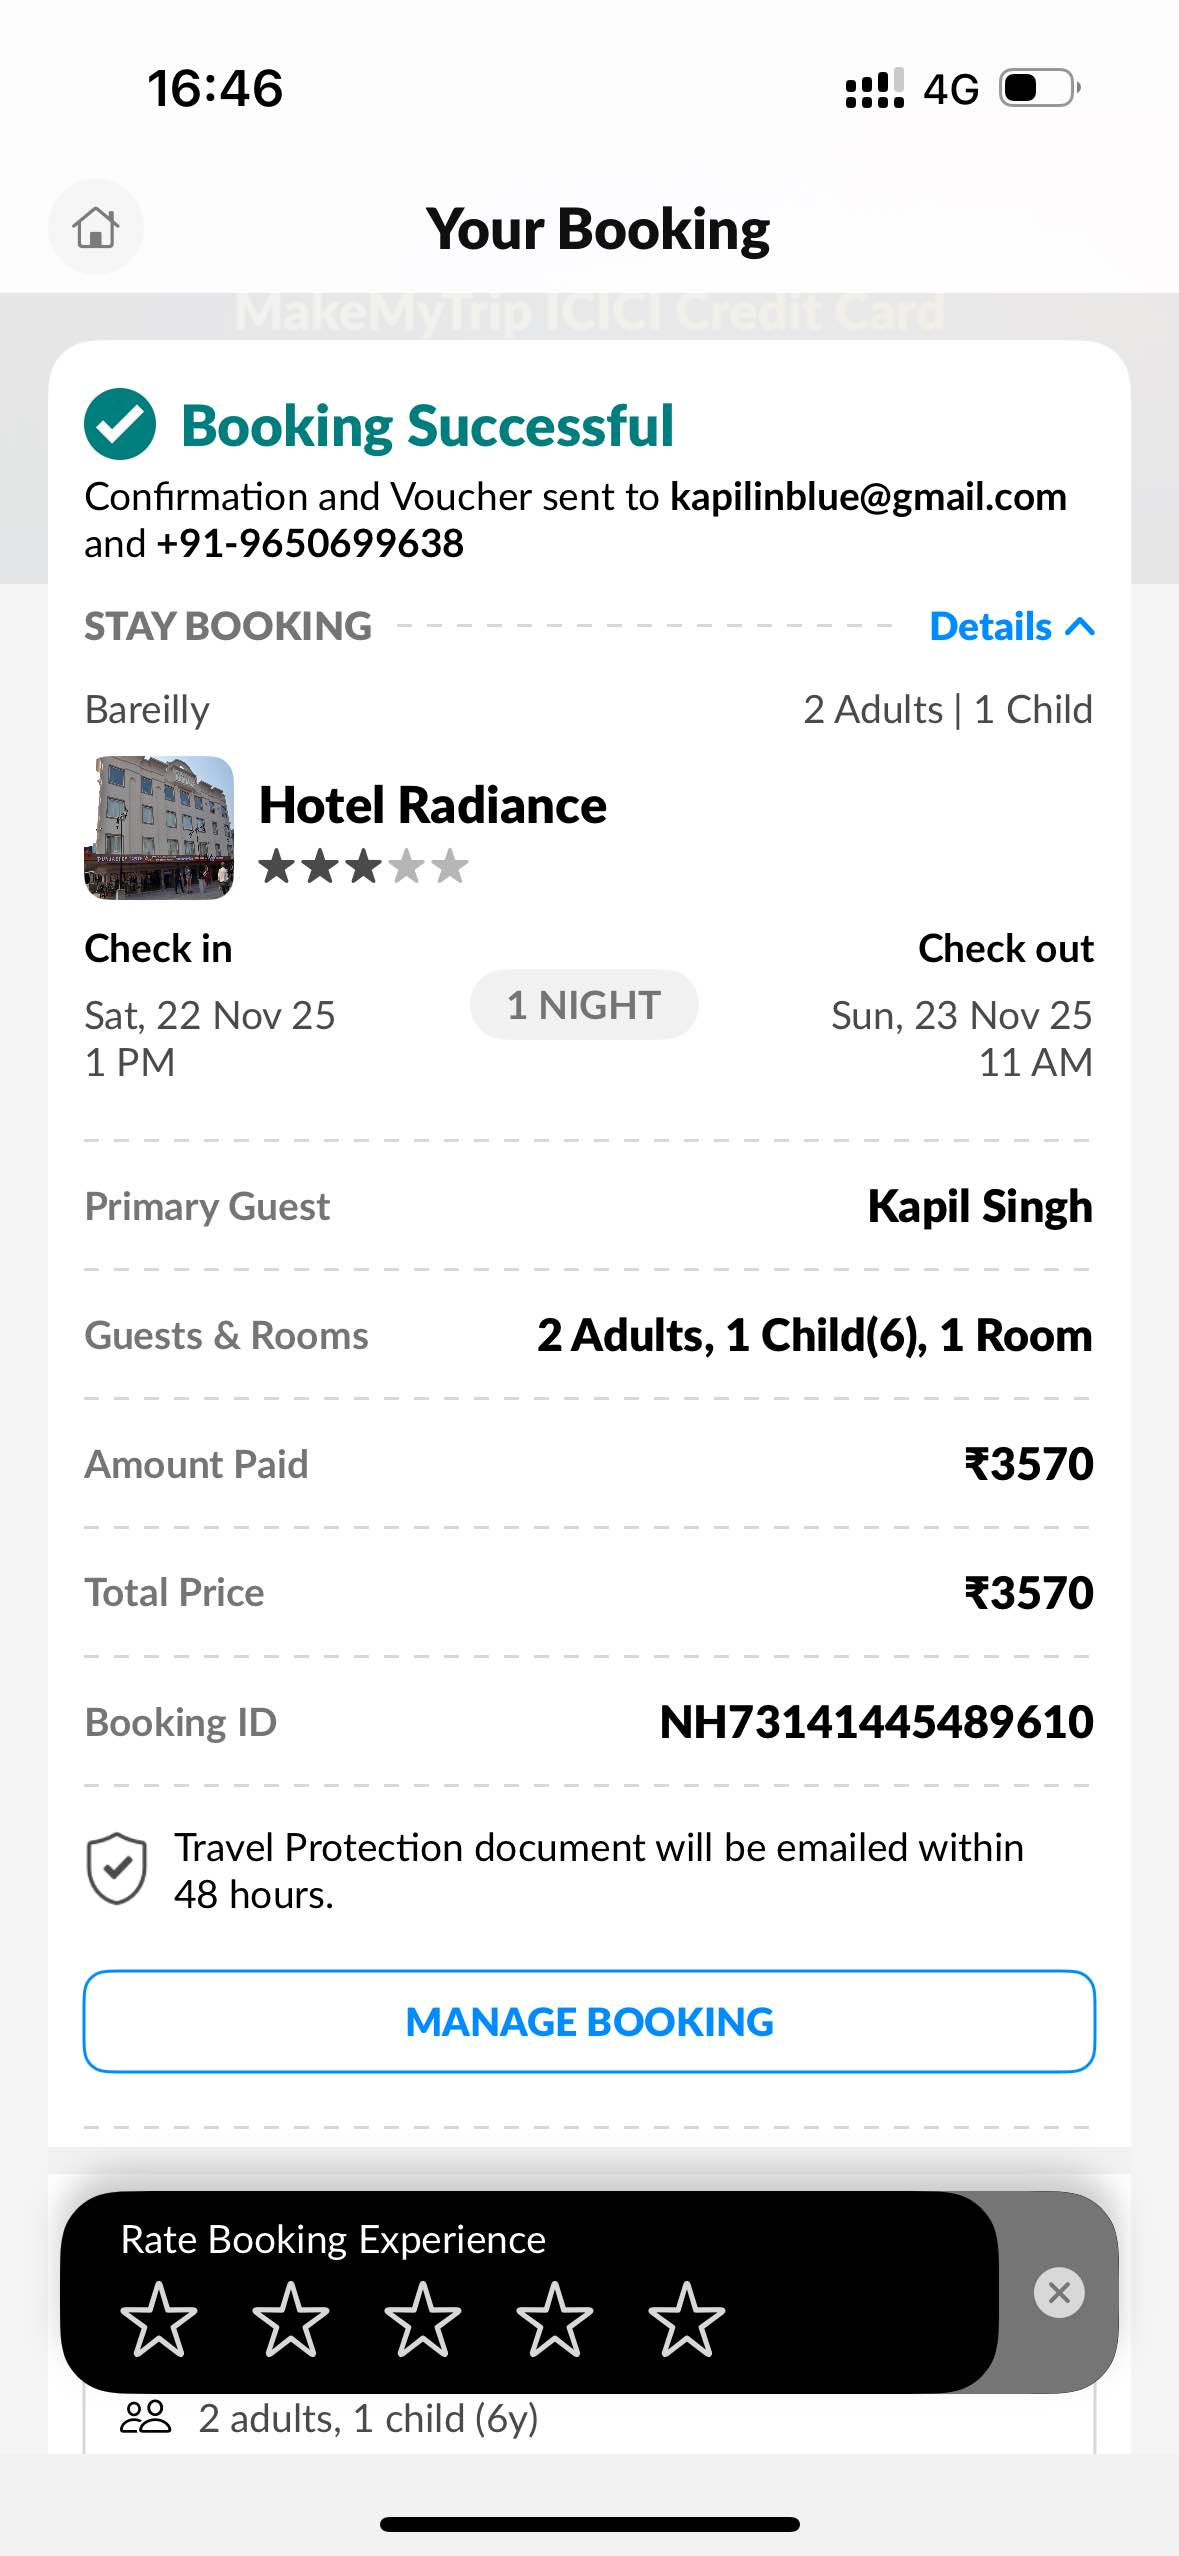1179x2556 pixels.
Task: Rate booking experience one star
Action: click(x=159, y=2318)
